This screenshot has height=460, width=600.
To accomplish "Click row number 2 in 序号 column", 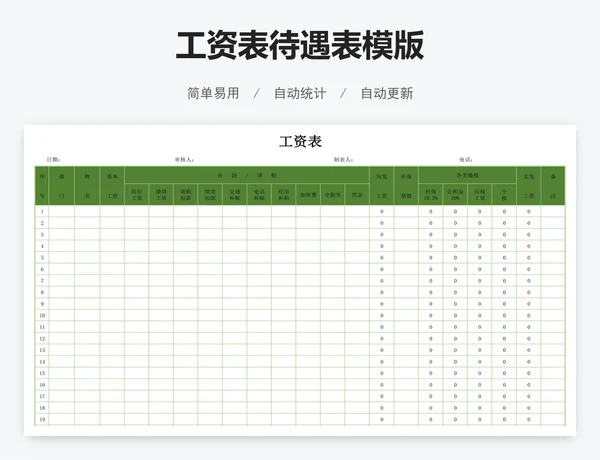I will coord(42,223).
